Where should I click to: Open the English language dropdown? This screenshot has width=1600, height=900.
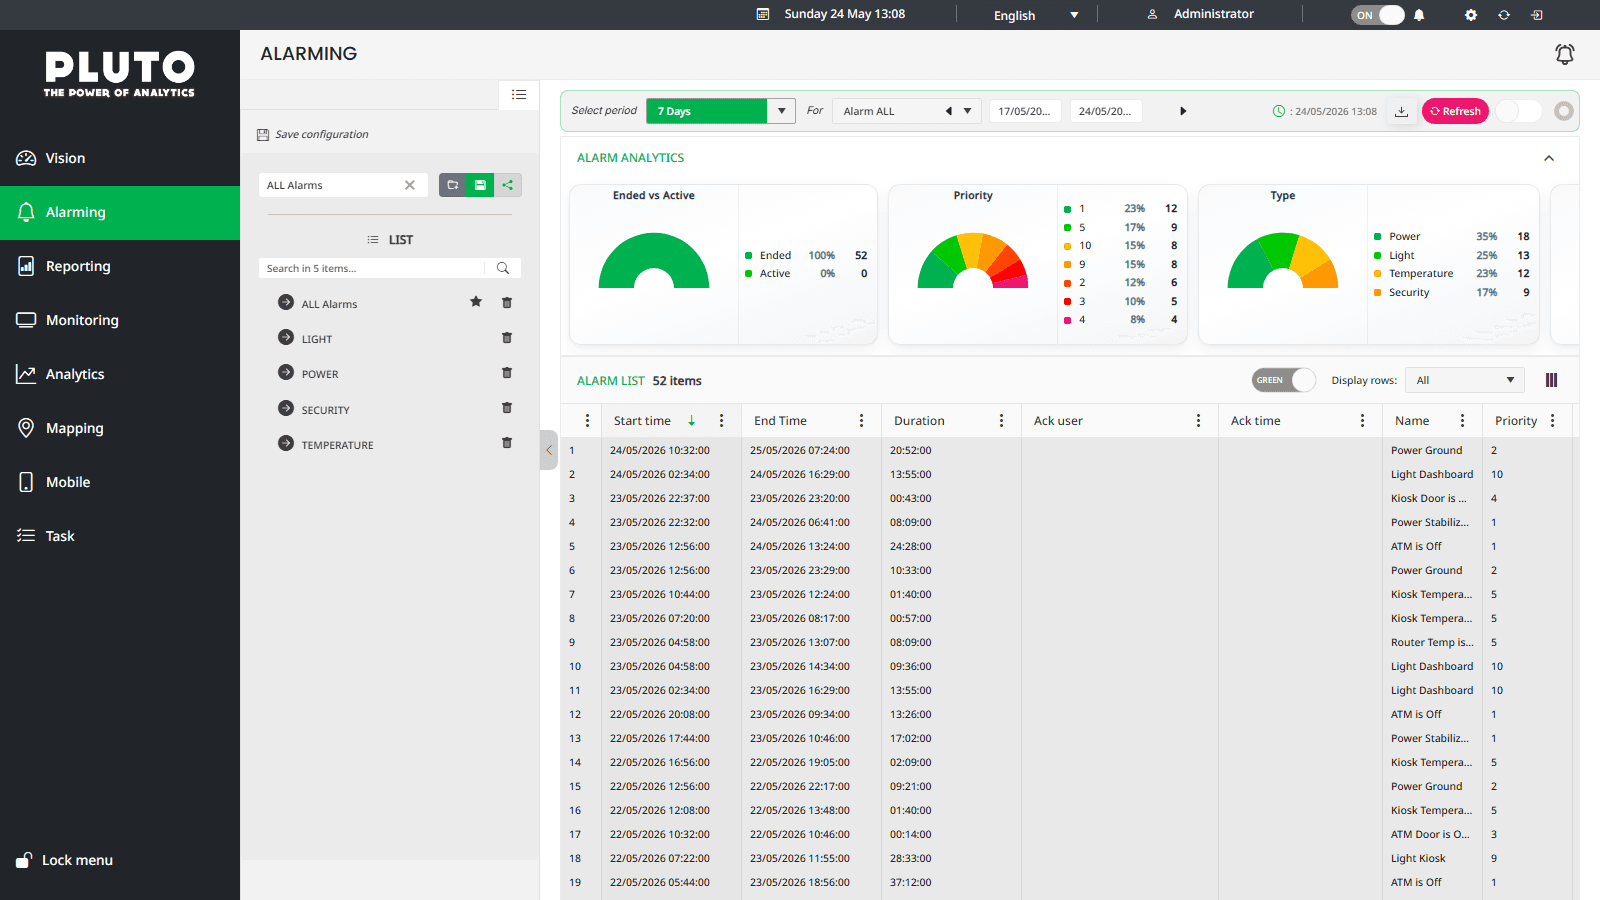[x=1036, y=15]
